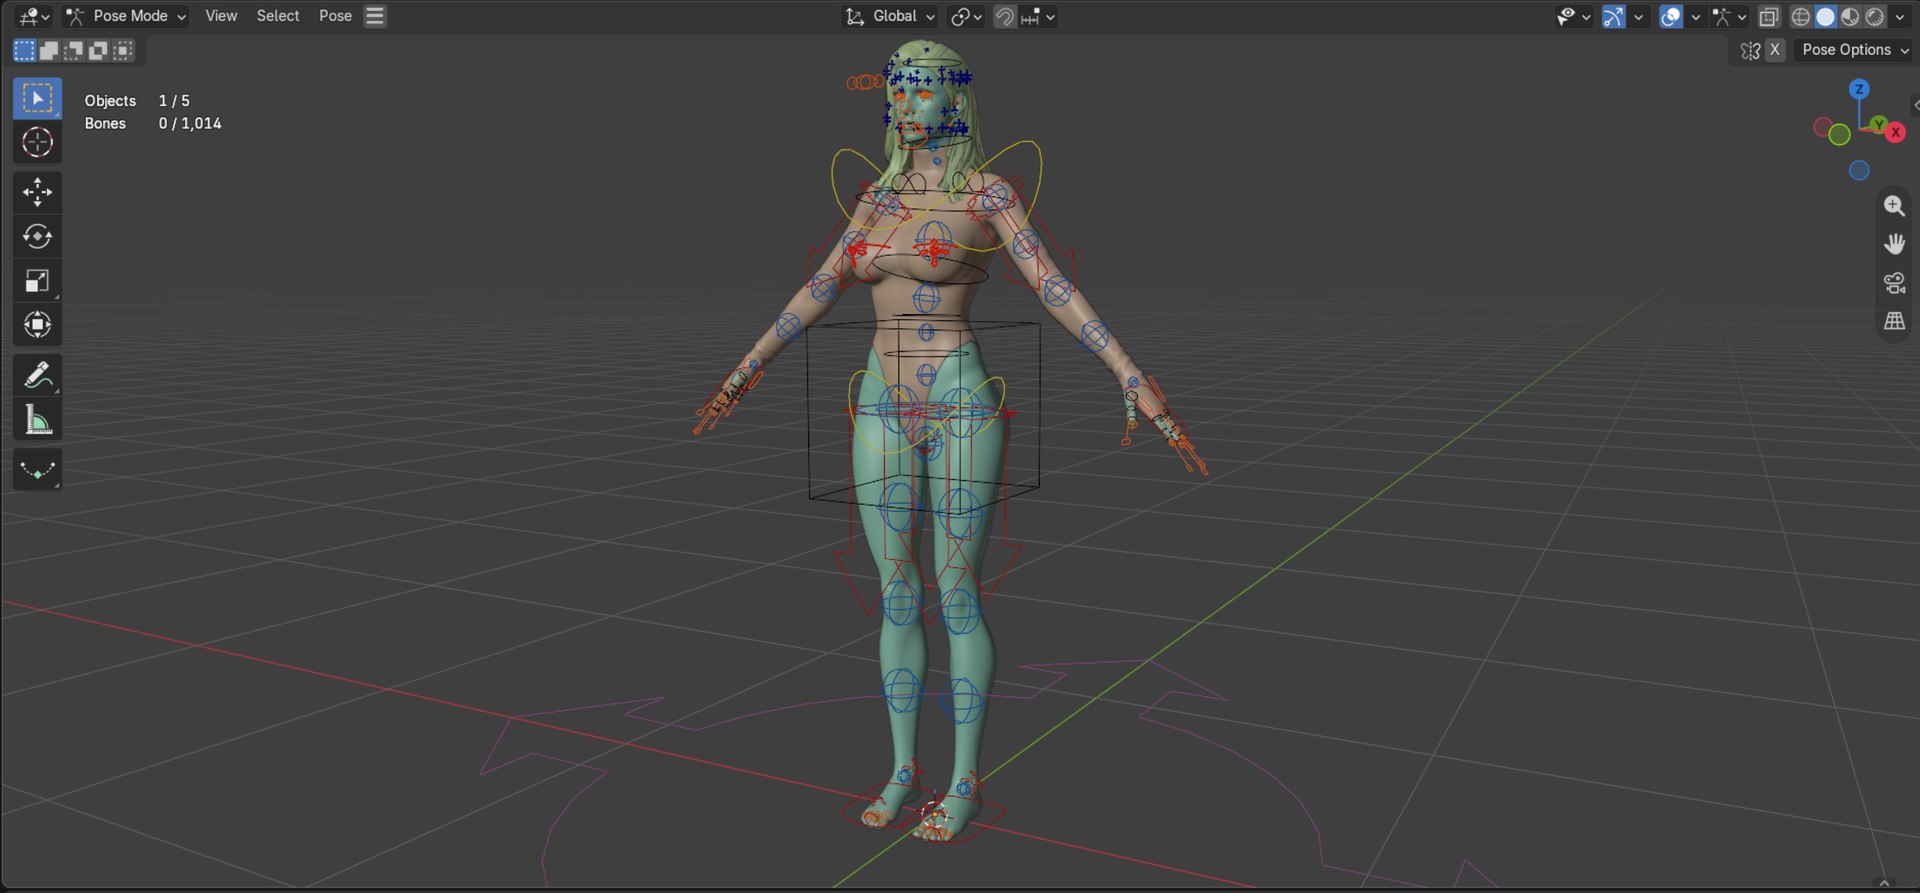Open the selectability and visibility dropdown

(x=1573, y=16)
